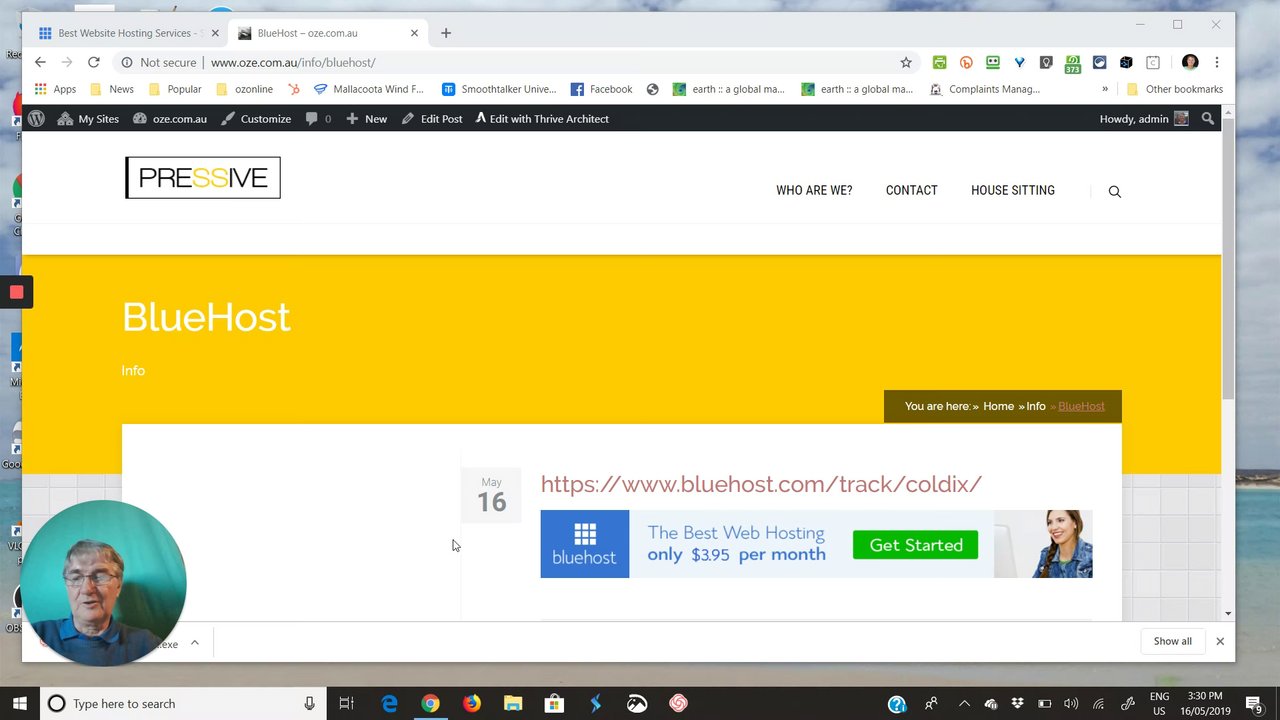Click Edit Post in admin bar
This screenshot has height=720, width=1280.
click(432, 118)
